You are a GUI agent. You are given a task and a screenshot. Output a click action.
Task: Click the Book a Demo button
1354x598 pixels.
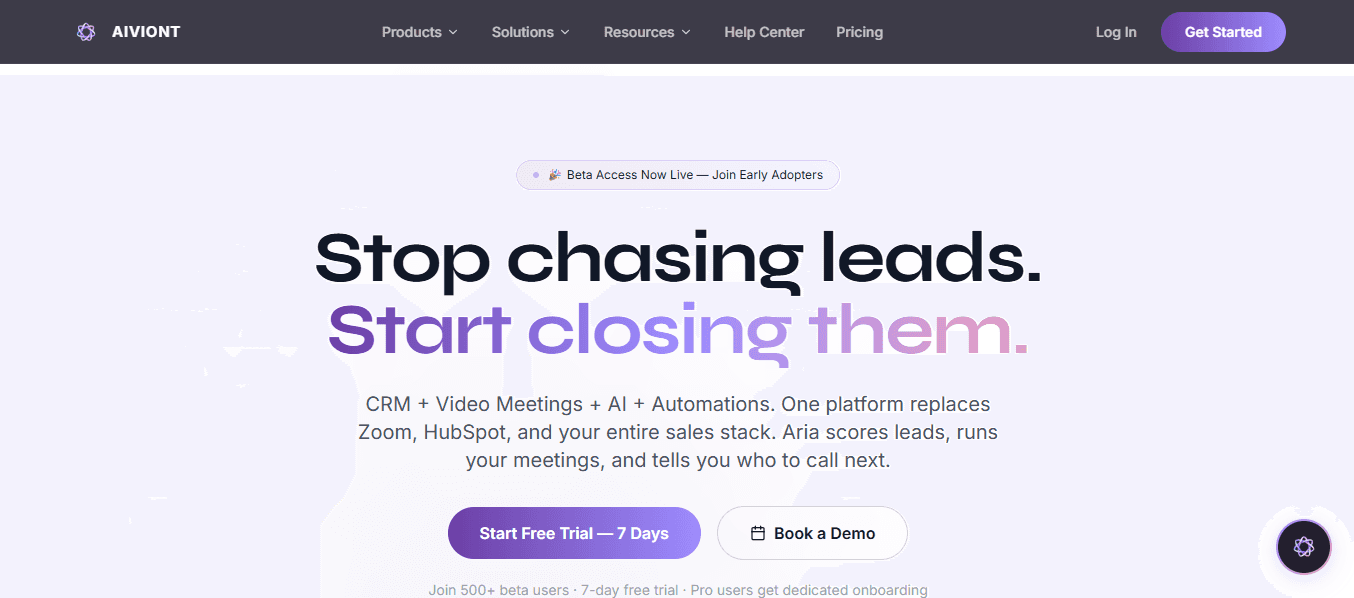pyautogui.click(x=812, y=533)
